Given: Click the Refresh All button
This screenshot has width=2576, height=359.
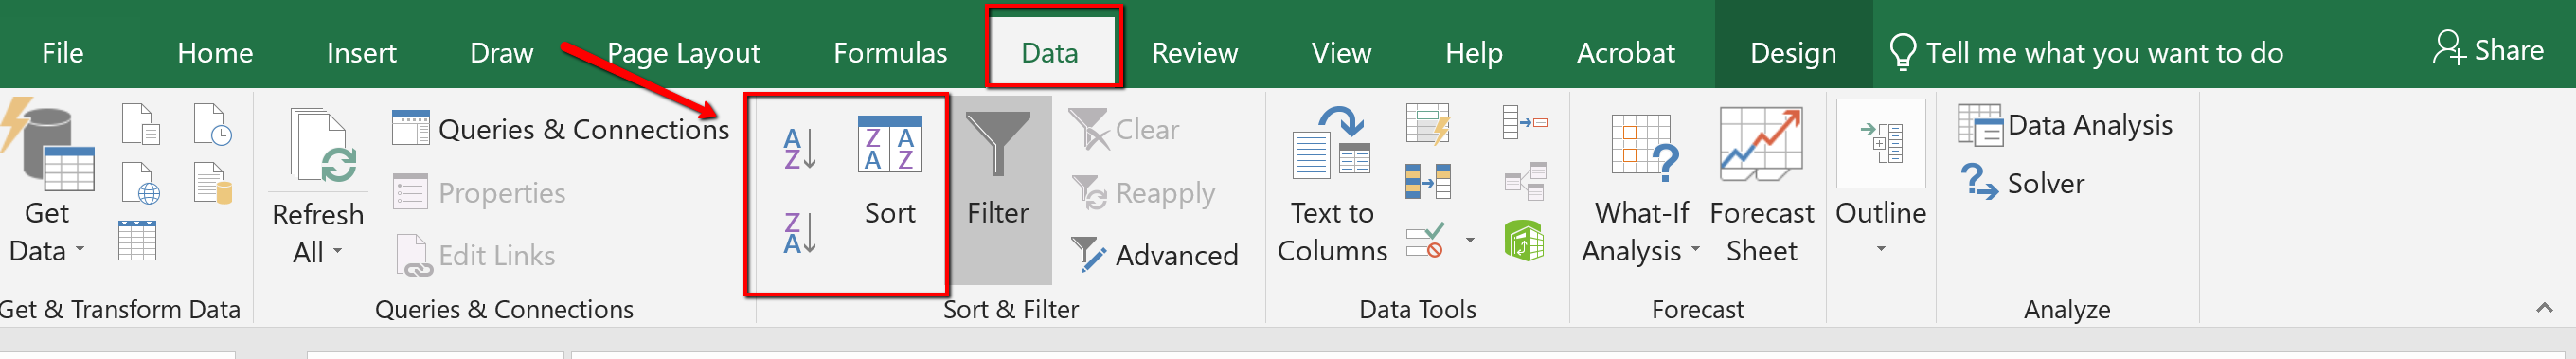Looking at the screenshot, I should click(x=318, y=185).
